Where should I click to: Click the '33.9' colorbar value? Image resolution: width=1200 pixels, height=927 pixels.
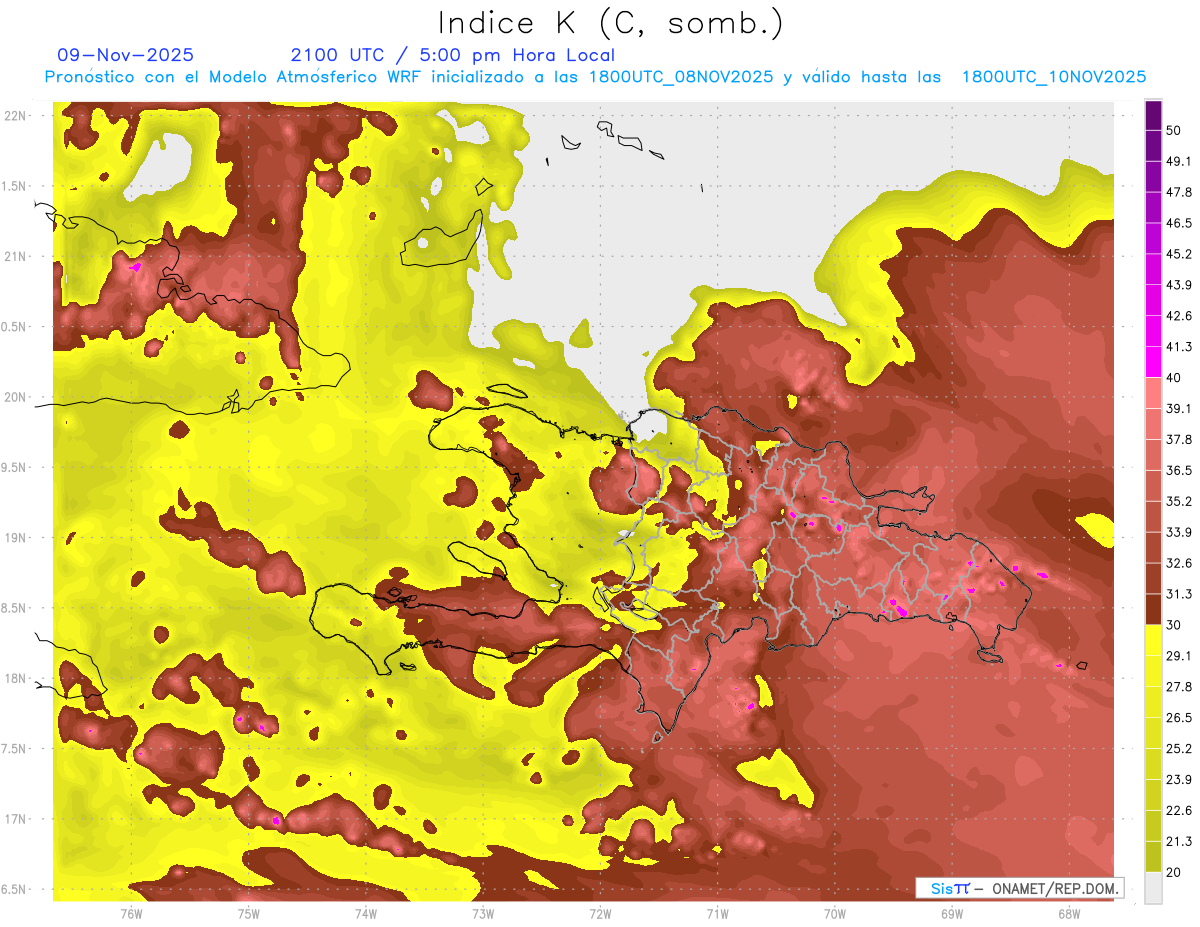click(x=1179, y=532)
